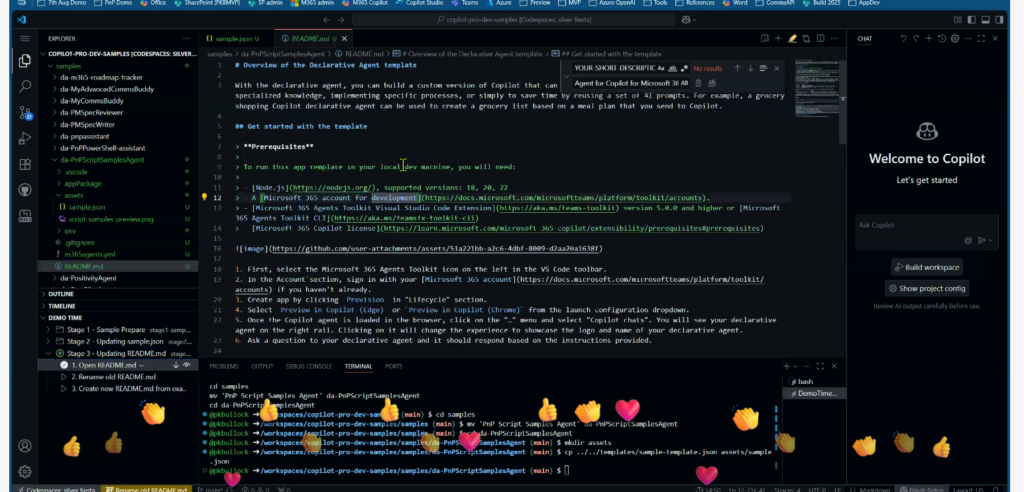The width and height of the screenshot is (1024, 492).
Task: Open the Copilot menu beside command center
Action: 689,20
